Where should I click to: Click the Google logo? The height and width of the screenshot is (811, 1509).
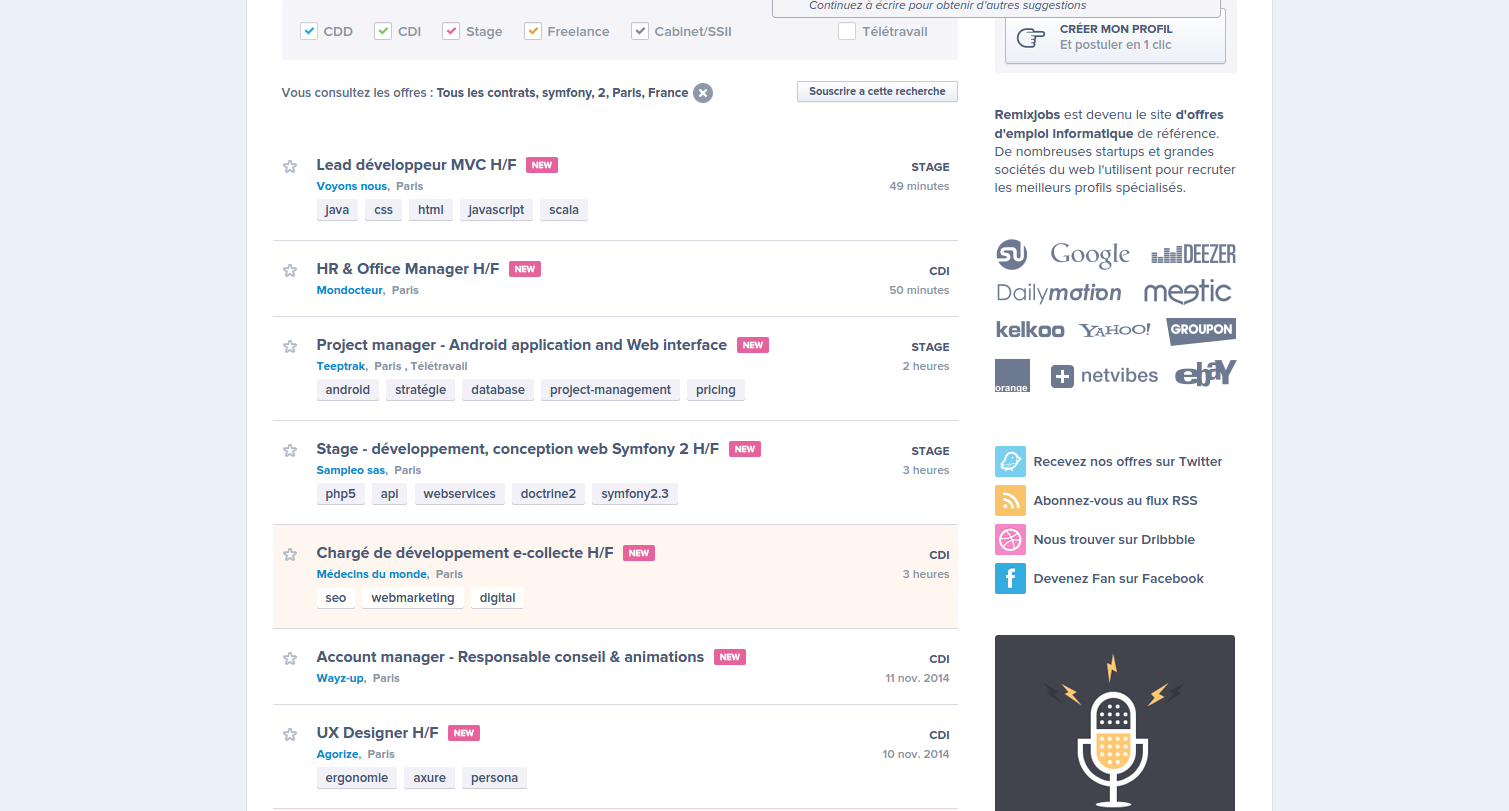(1090, 255)
